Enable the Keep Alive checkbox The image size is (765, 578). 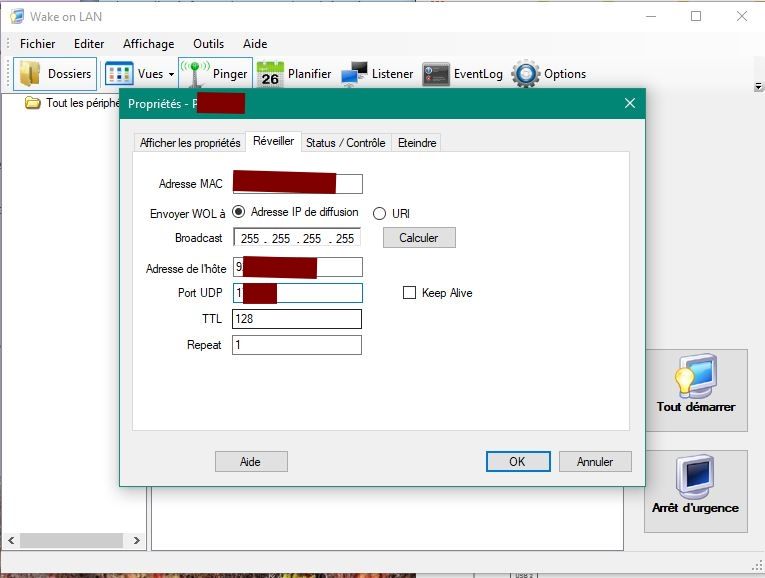(409, 293)
